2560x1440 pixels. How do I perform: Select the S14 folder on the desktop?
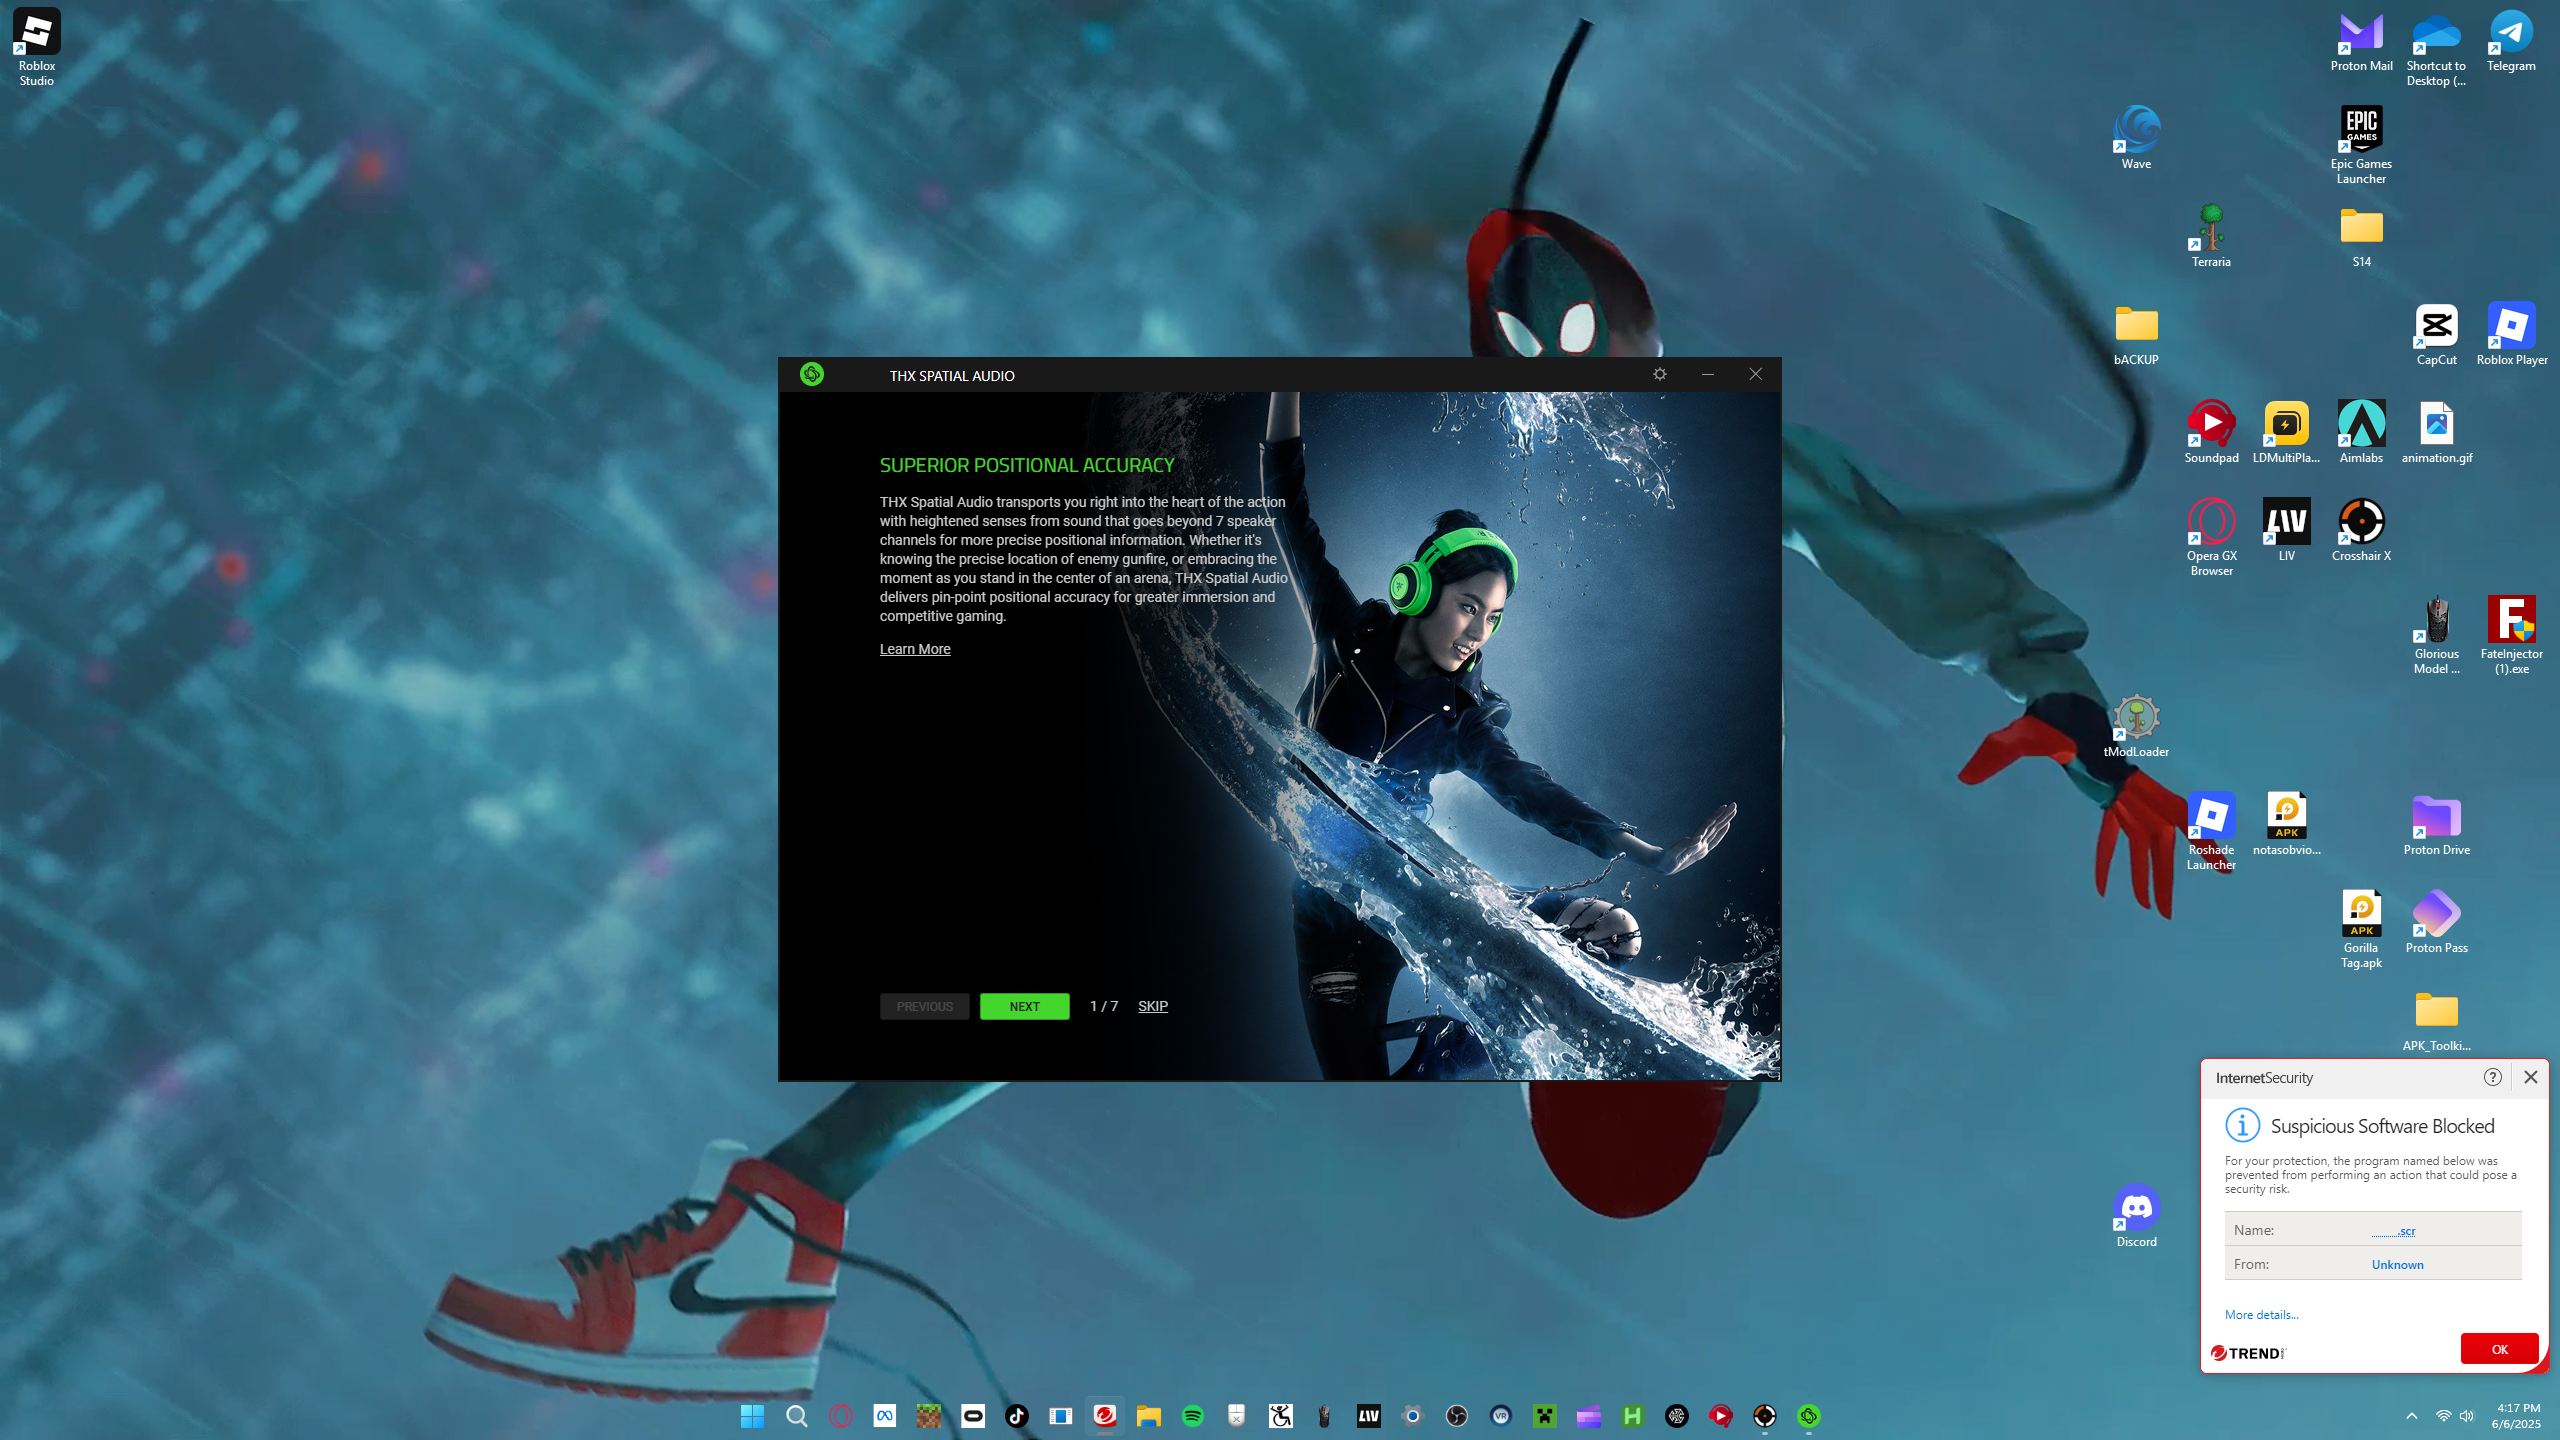pos(2361,236)
